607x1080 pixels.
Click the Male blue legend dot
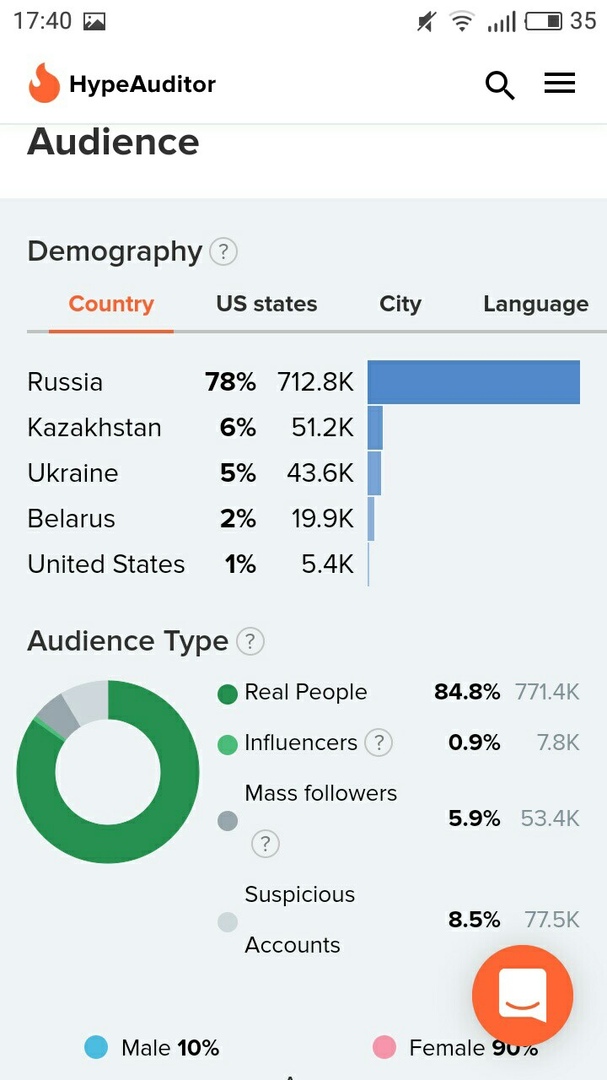96,1048
